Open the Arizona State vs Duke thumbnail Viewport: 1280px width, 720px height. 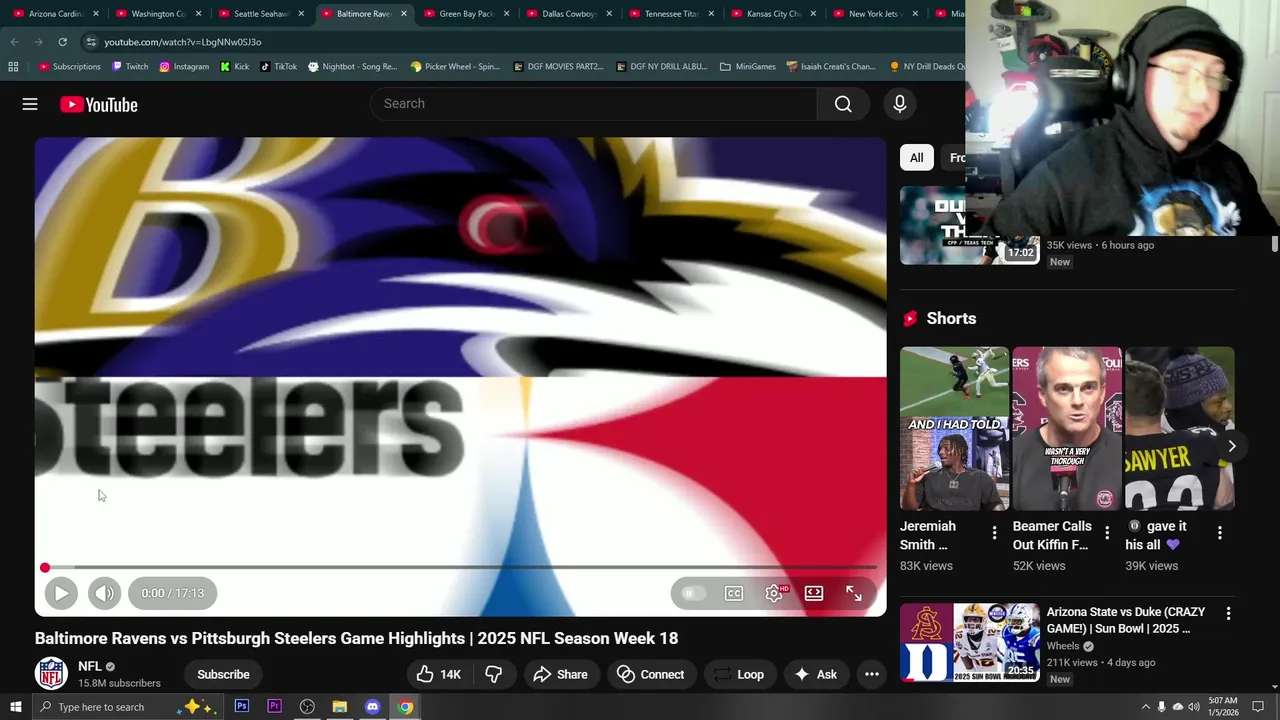(x=970, y=642)
